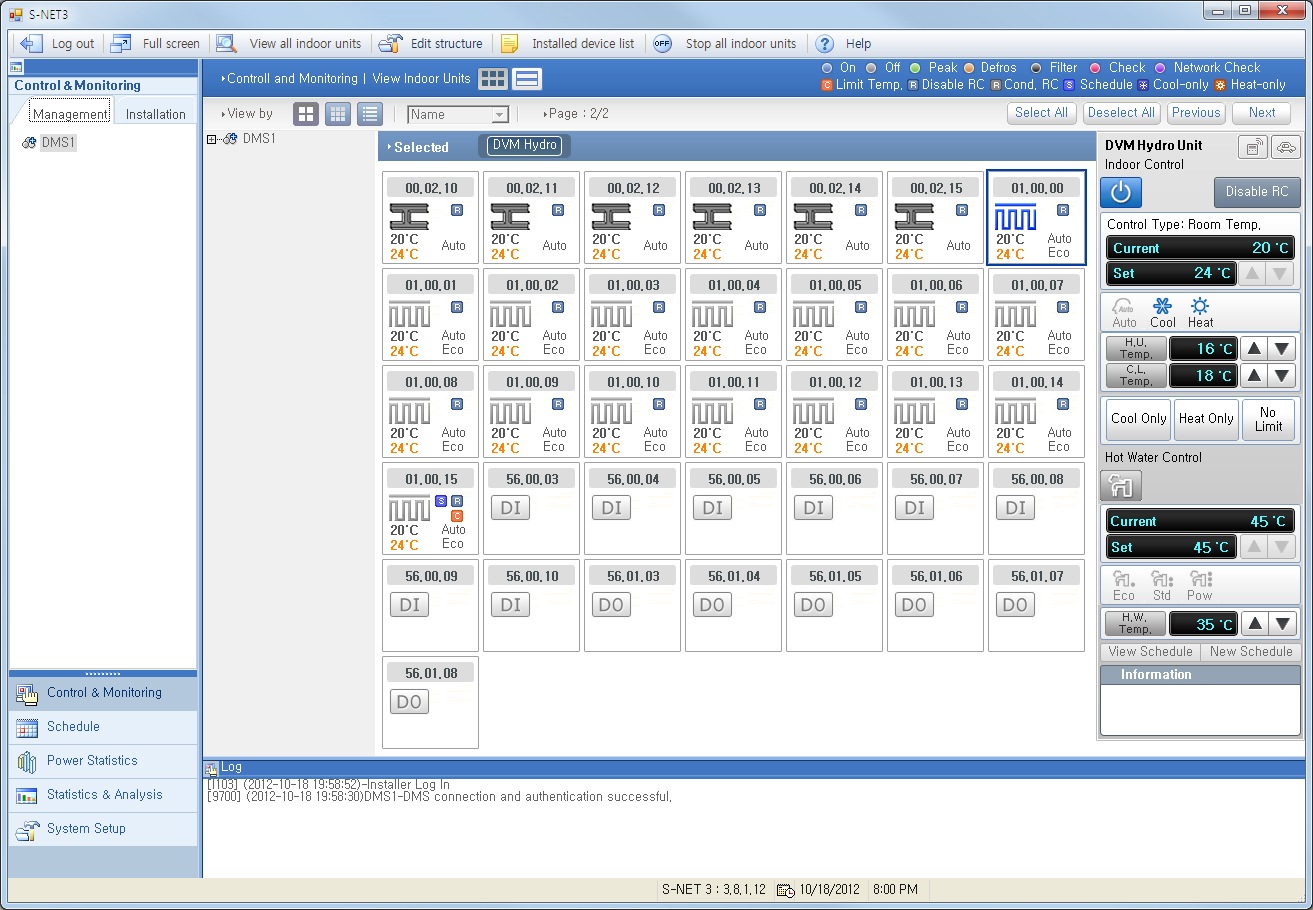Select indoor unit tile 01.00.15

tap(430, 508)
